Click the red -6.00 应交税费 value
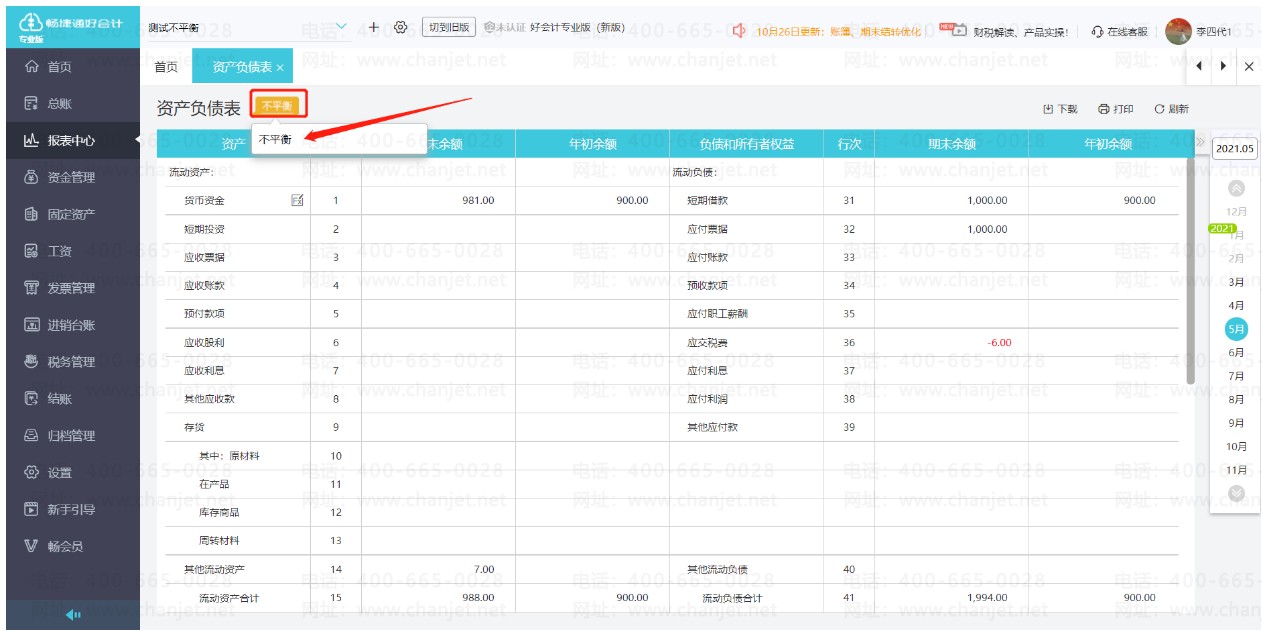1262x631 pixels. tap(999, 343)
